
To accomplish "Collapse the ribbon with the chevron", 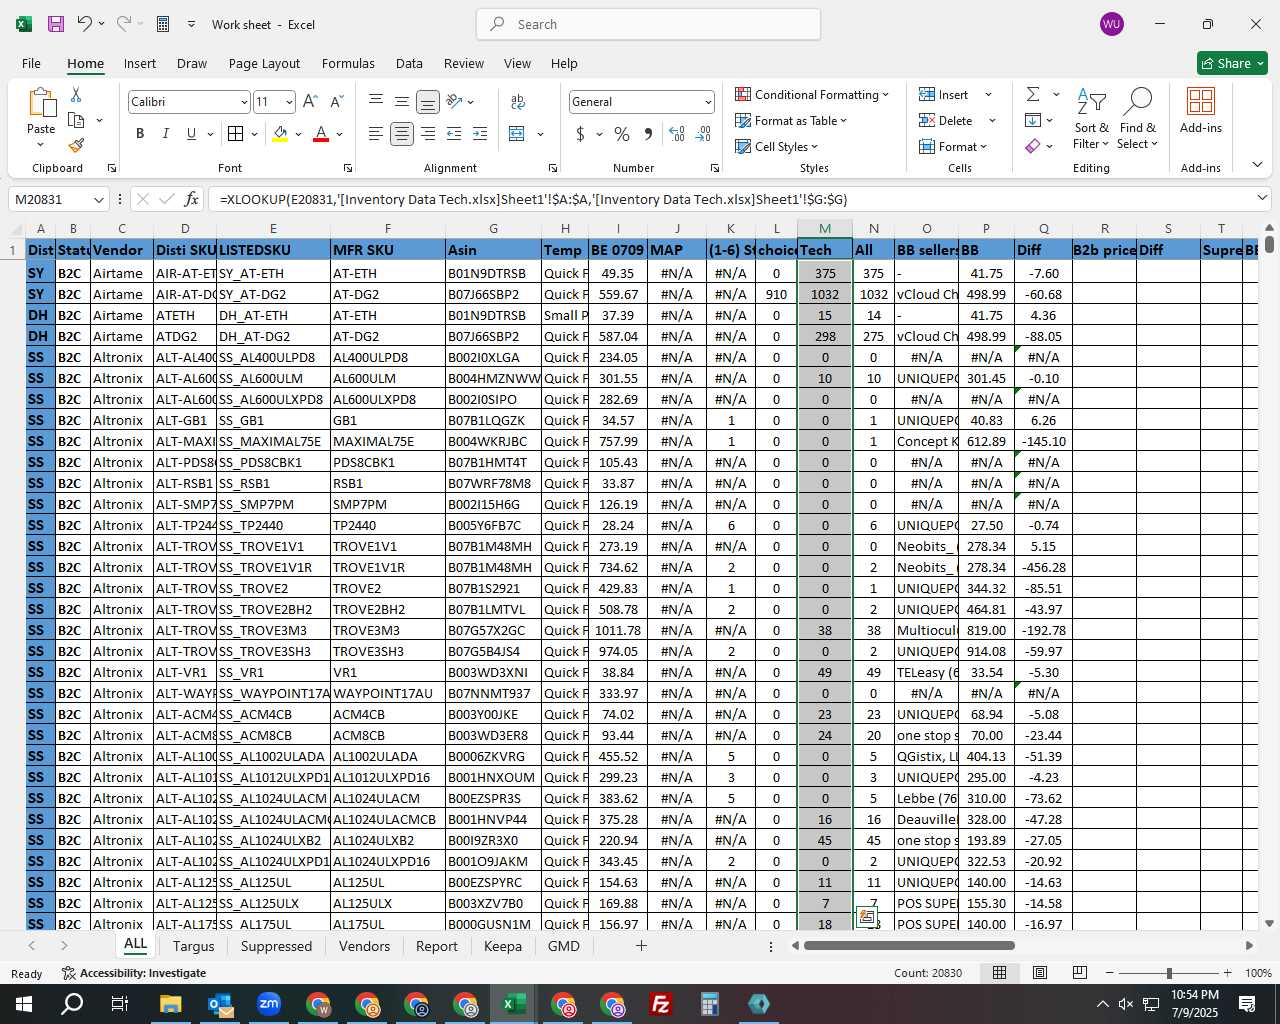I will pyautogui.click(x=1257, y=165).
